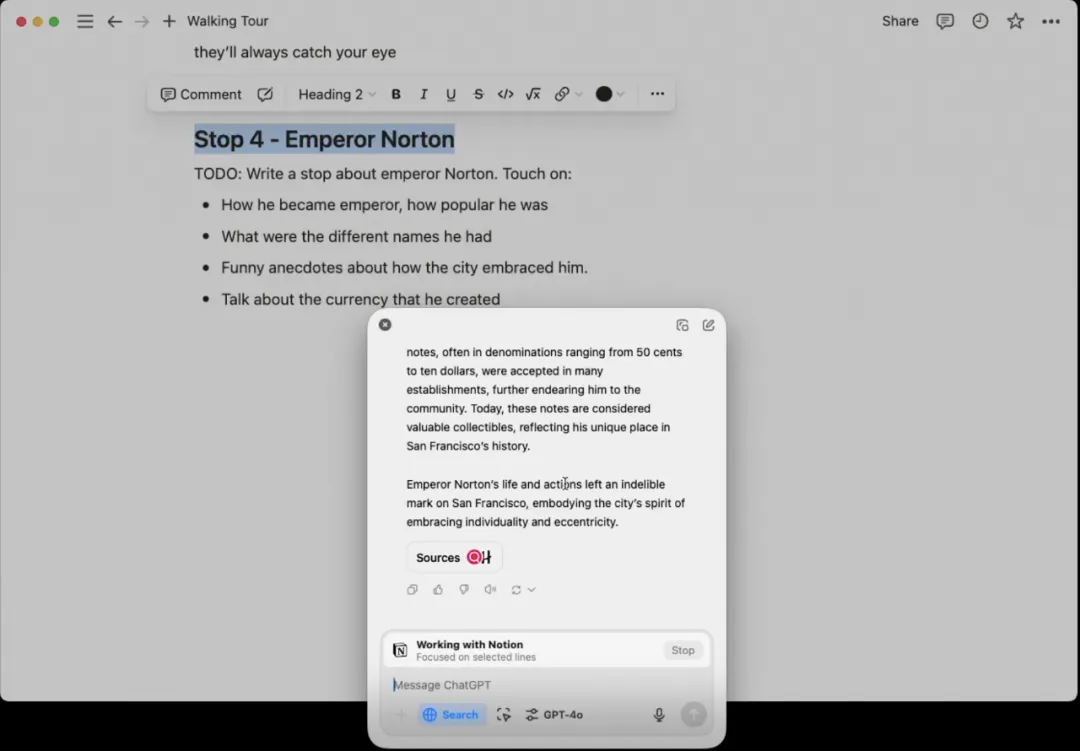Click bullet 'What were the different names'
Image resolution: width=1080 pixels, height=751 pixels.
tap(356, 237)
